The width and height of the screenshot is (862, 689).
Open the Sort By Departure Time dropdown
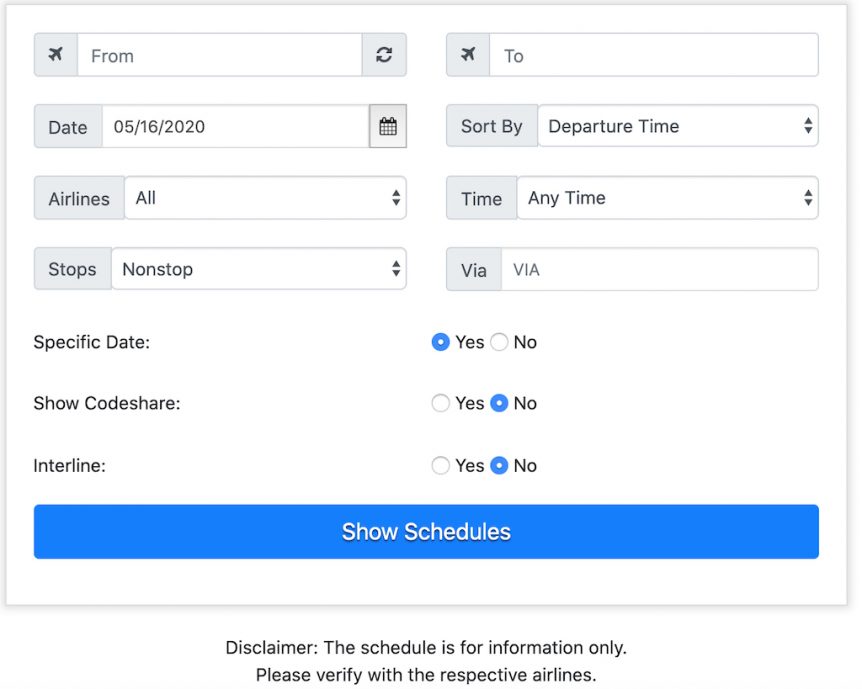[x=678, y=126]
